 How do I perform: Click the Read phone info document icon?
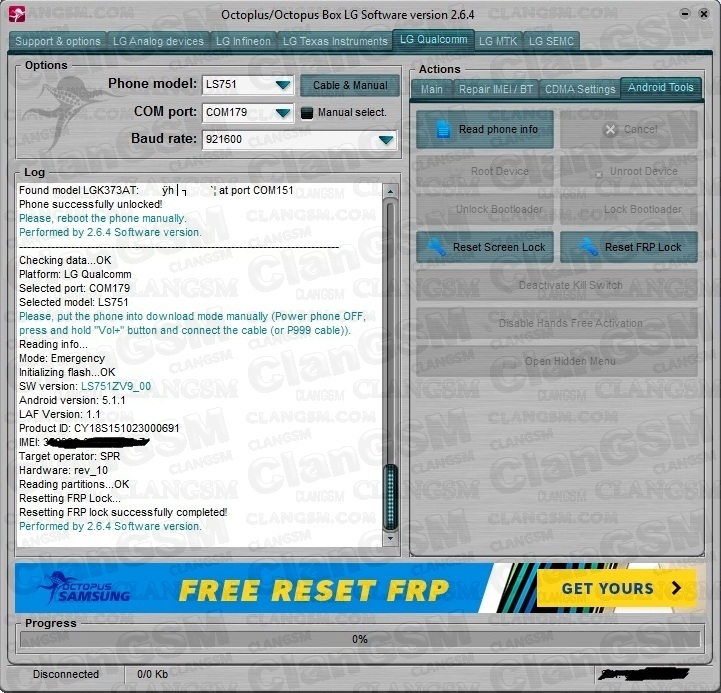[x=443, y=129]
